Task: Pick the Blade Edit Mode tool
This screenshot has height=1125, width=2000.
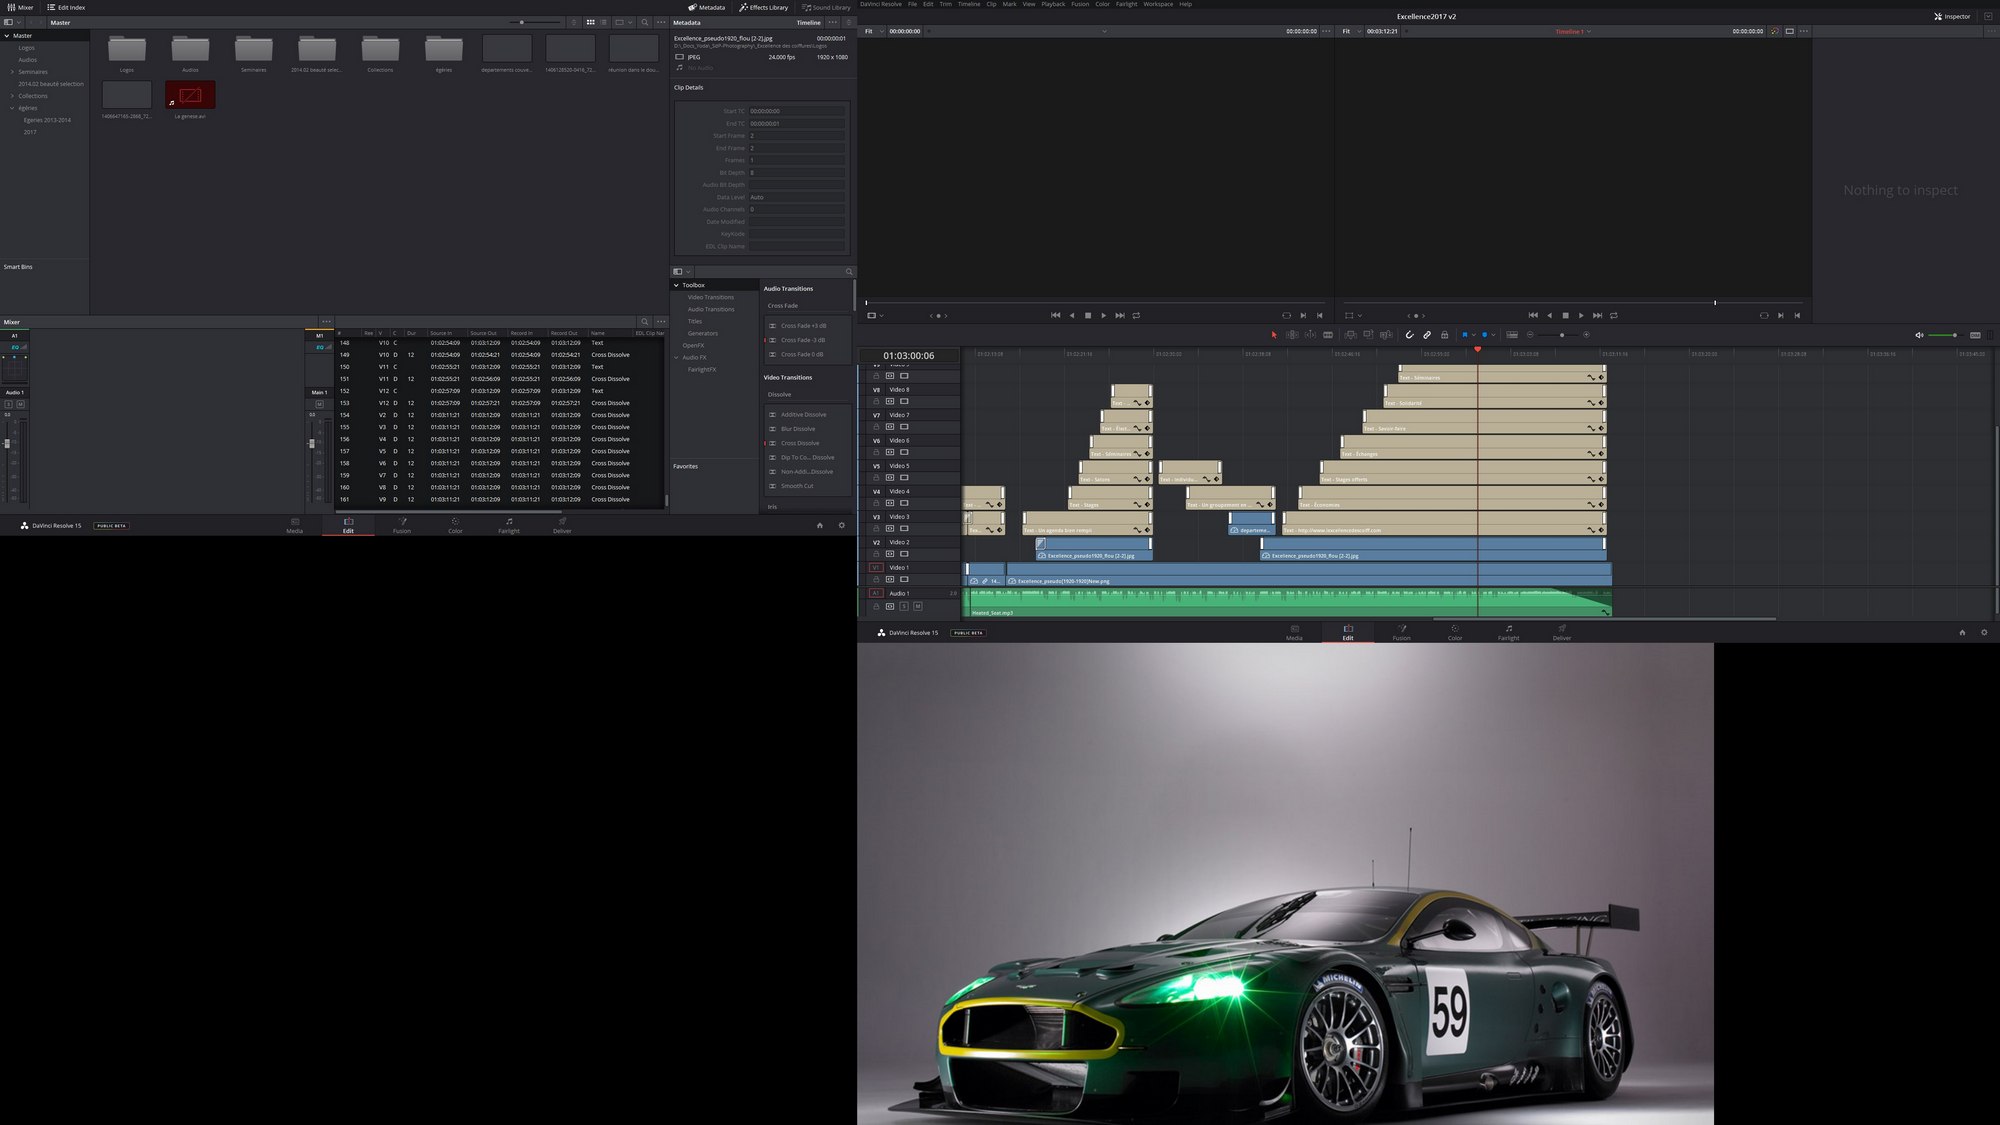Action: point(1328,335)
